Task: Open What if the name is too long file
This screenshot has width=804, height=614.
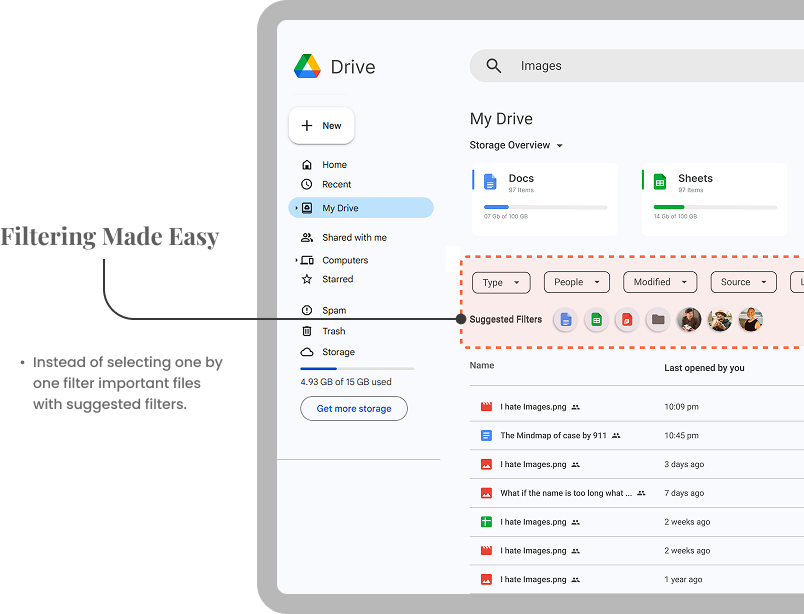Action: tap(566, 493)
